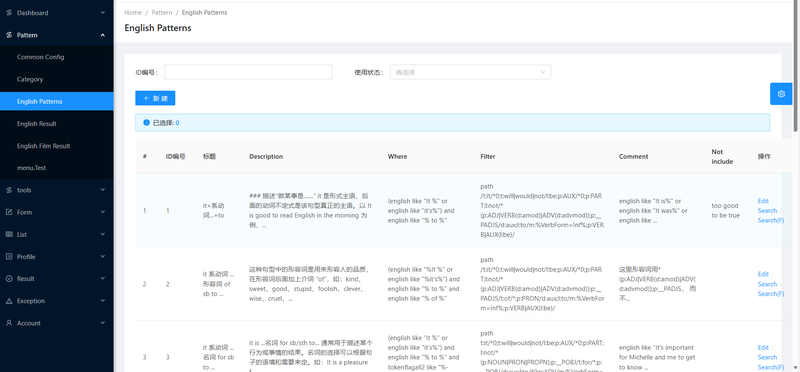Click the tools menu icon

pos(9,190)
